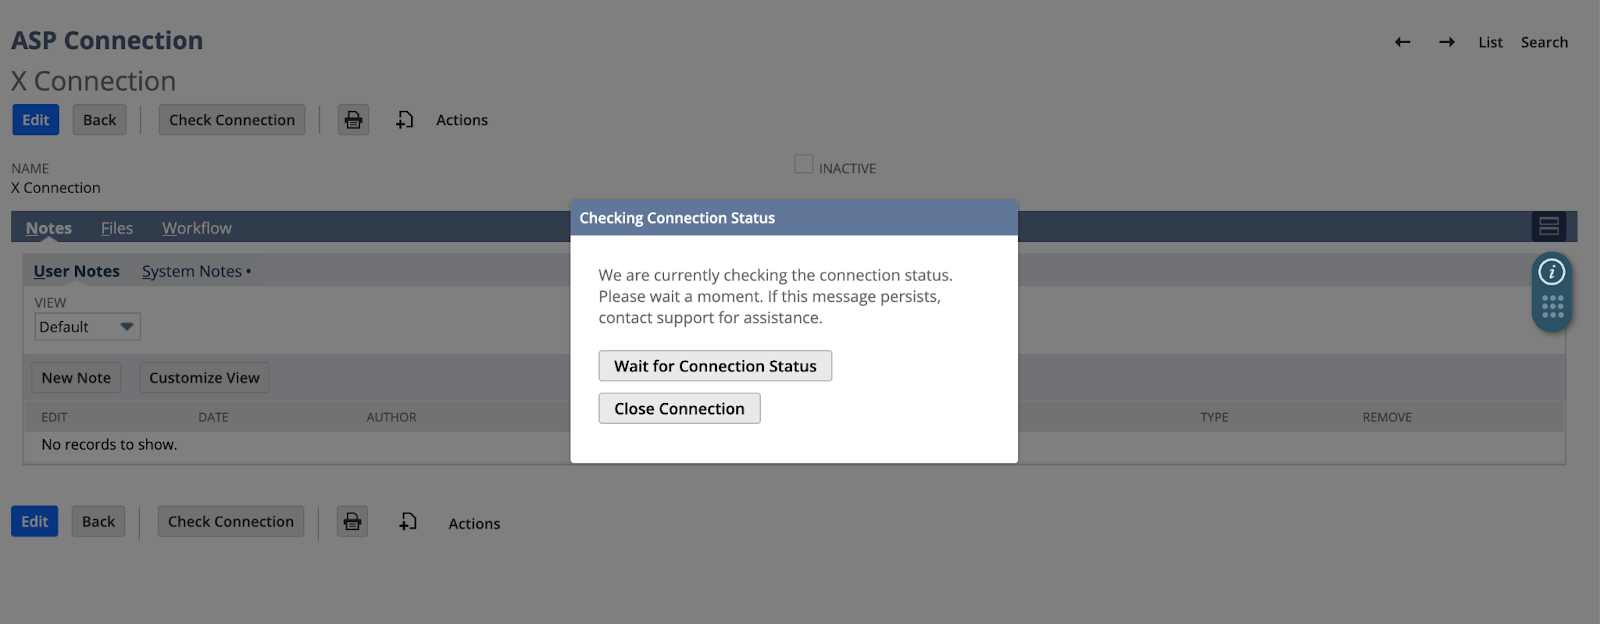Screen dimensions: 1600x624
Task: Go to previous record arrow
Action: [1402, 42]
